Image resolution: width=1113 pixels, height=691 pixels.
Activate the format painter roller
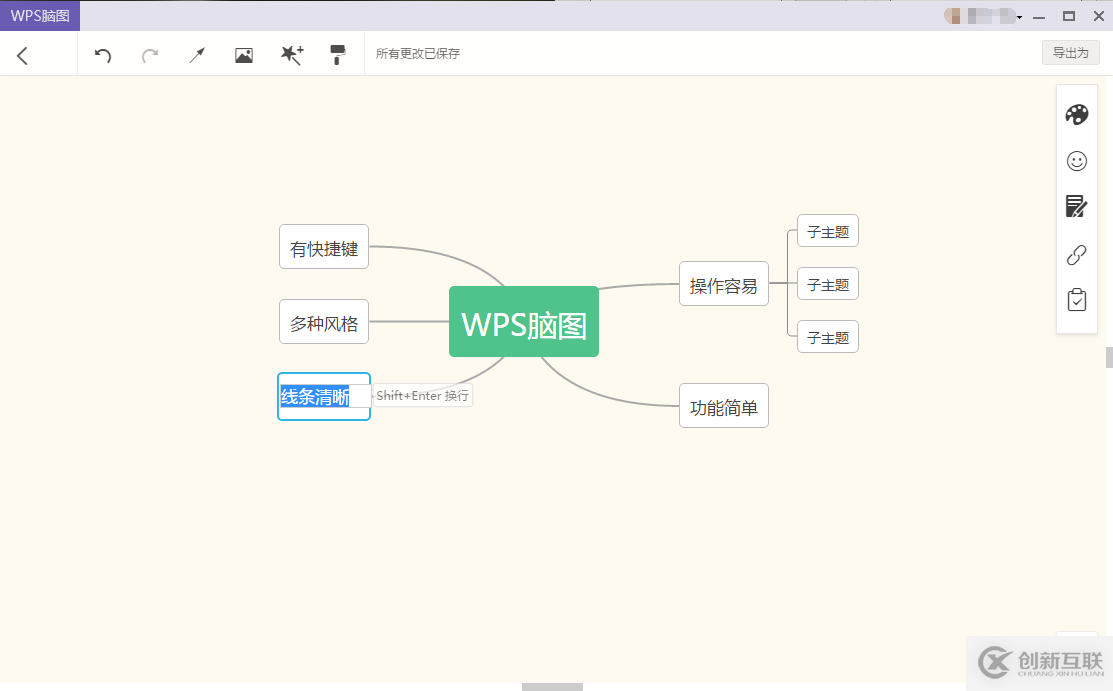point(338,55)
